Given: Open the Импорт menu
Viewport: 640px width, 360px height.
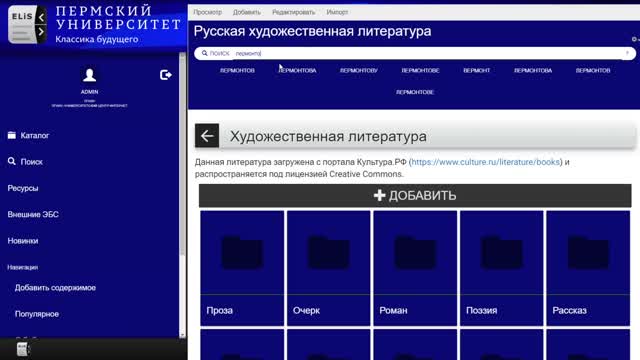Looking at the screenshot, I should tap(337, 12).
